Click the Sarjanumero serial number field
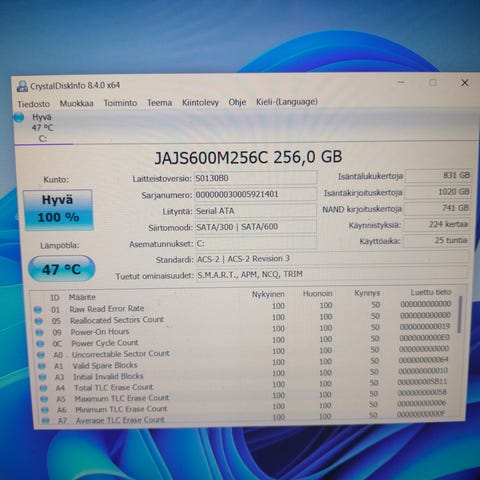Image resolution: width=480 pixels, height=480 pixels. click(255, 194)
